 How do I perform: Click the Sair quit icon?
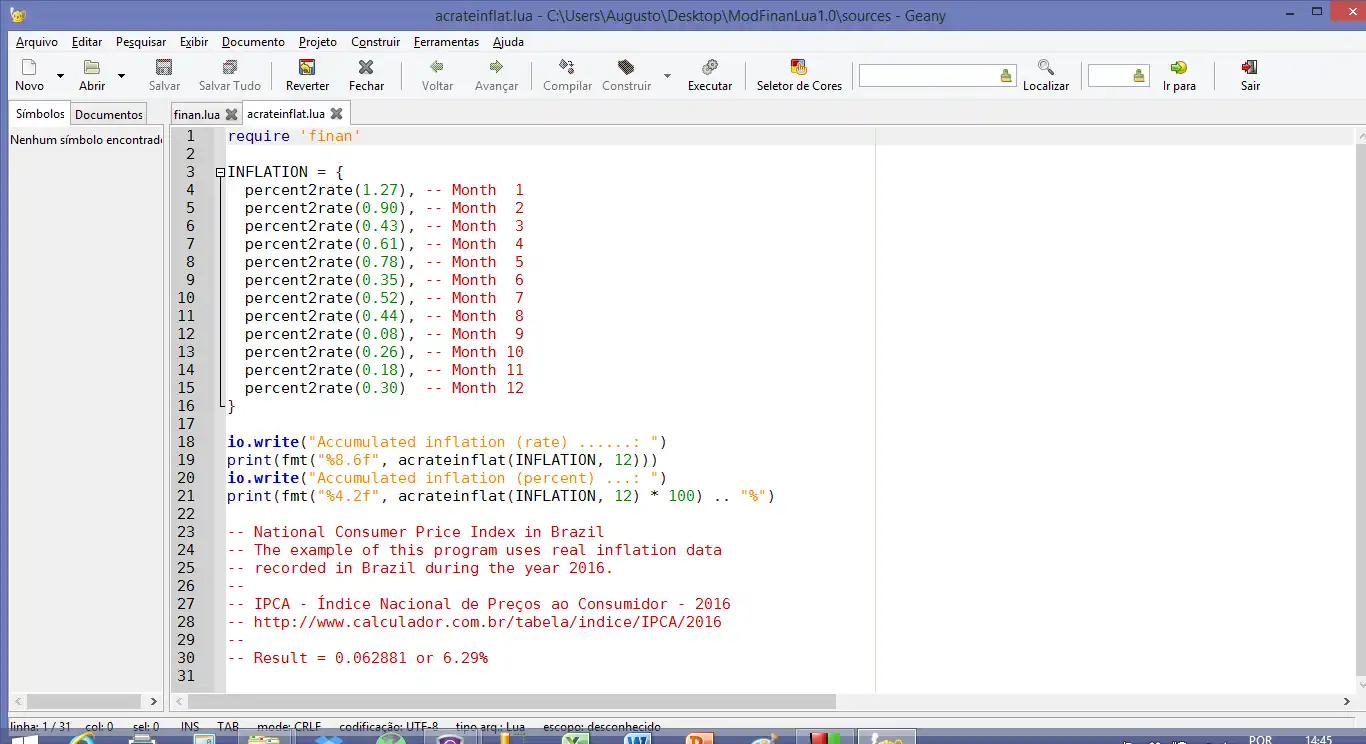[x=1250, y=68]
